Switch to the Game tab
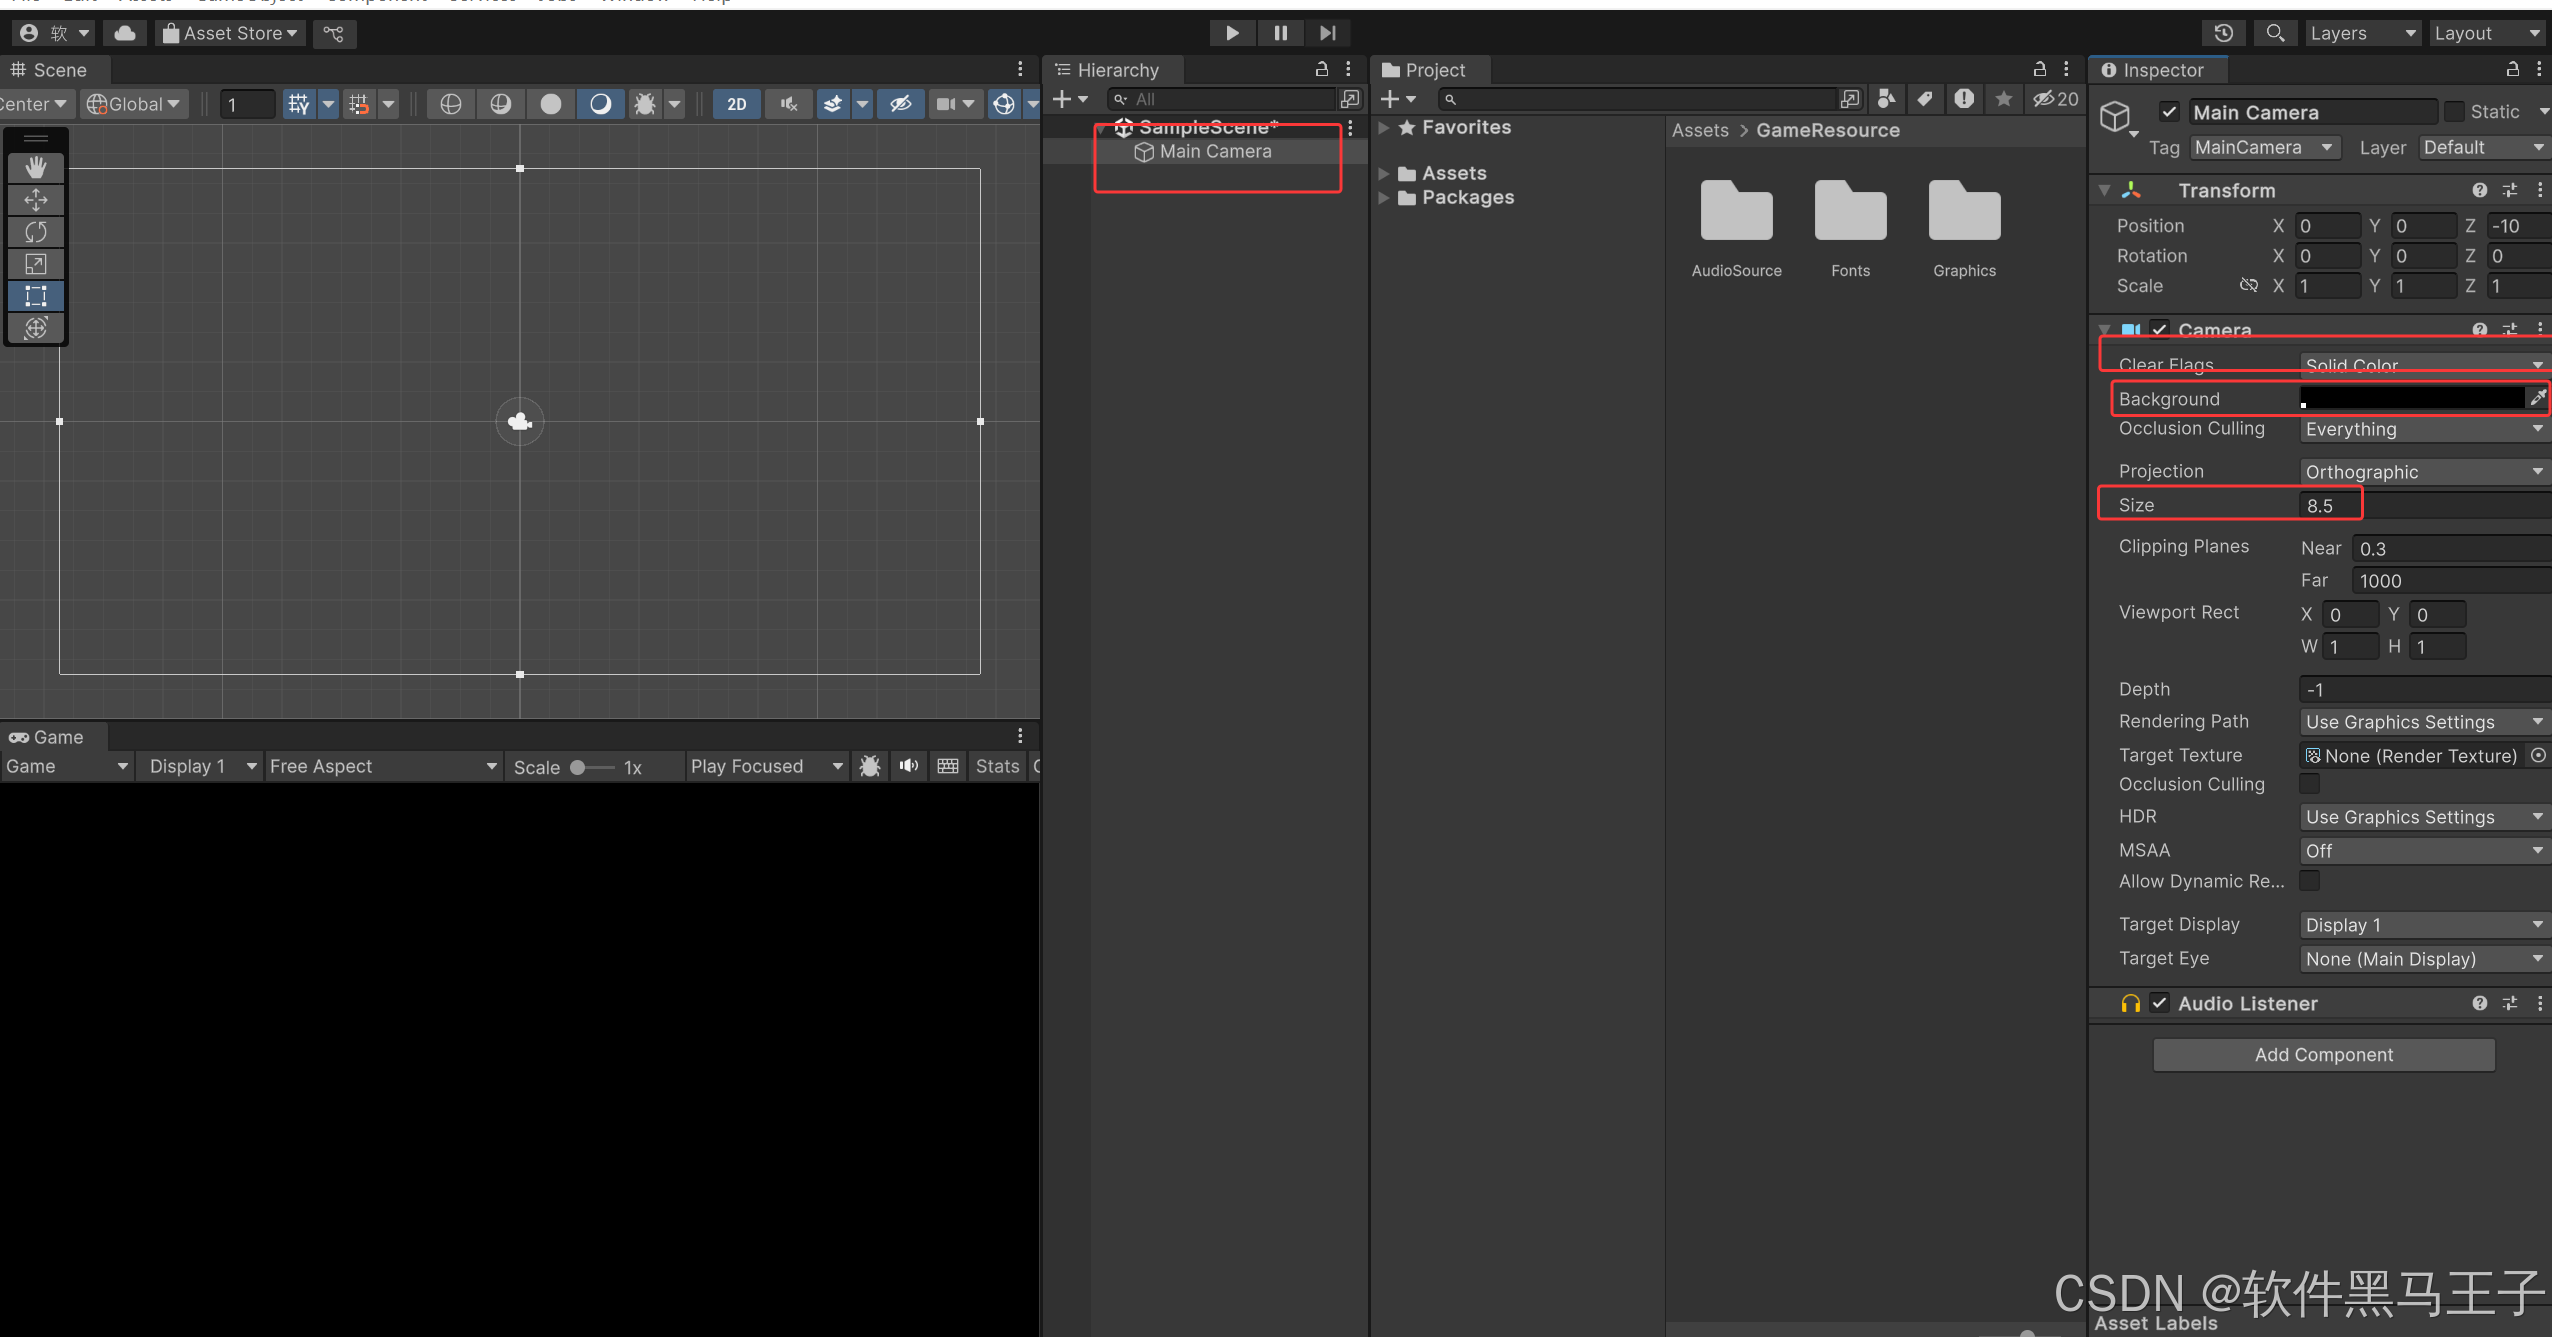This screenshot has width=2552, height=1337. click(48, 737)
